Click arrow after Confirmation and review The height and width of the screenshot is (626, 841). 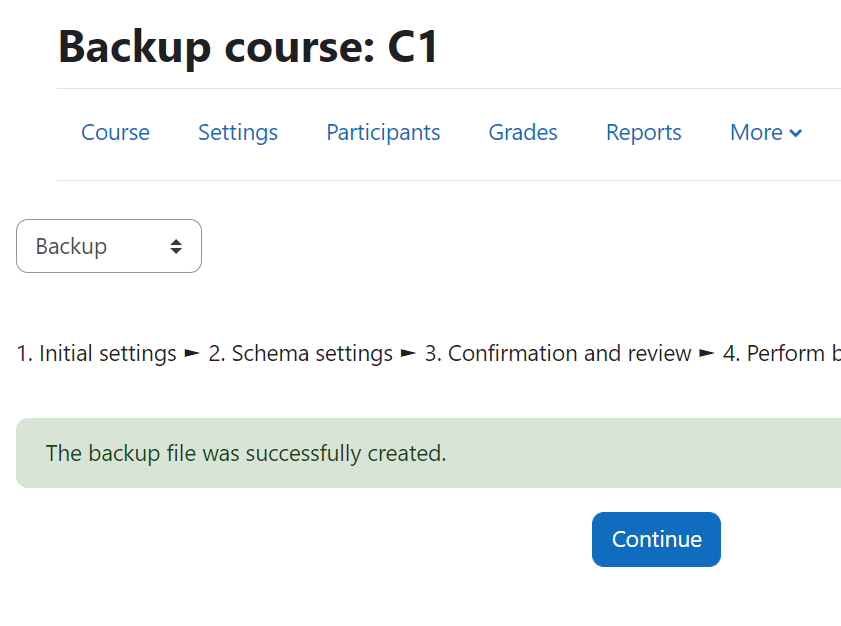(x=707, y=353)
